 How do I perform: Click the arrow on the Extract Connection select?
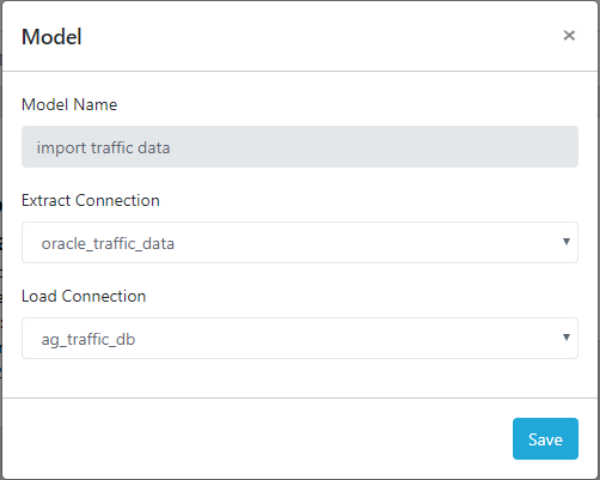566,242
